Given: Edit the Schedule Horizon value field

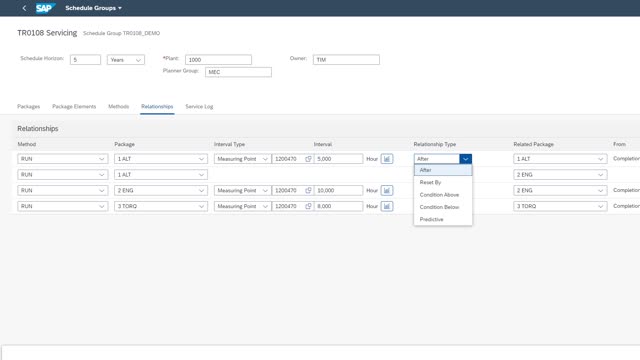Looking at the screenshot, I should (x=85, y=60).
